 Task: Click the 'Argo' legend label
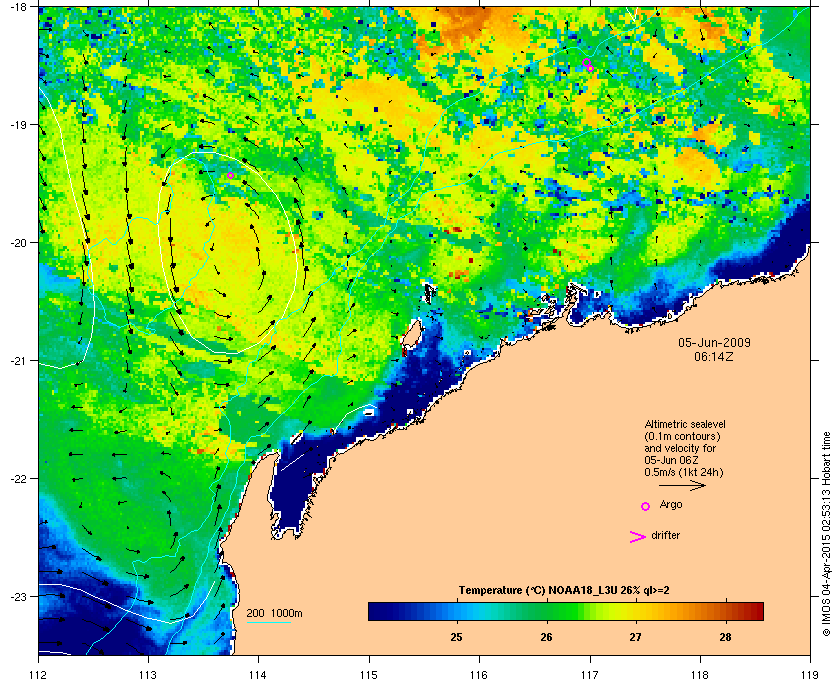[671, 505]
